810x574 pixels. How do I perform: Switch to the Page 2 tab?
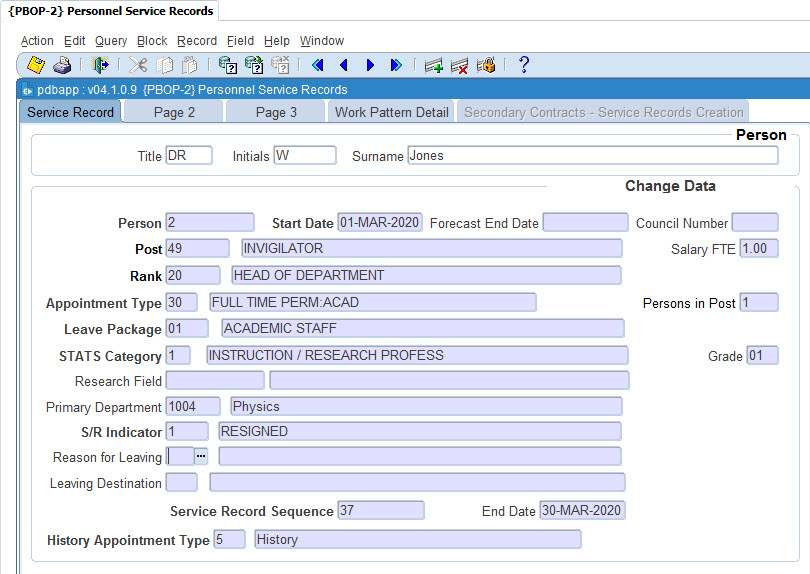(x=174, y=112)
